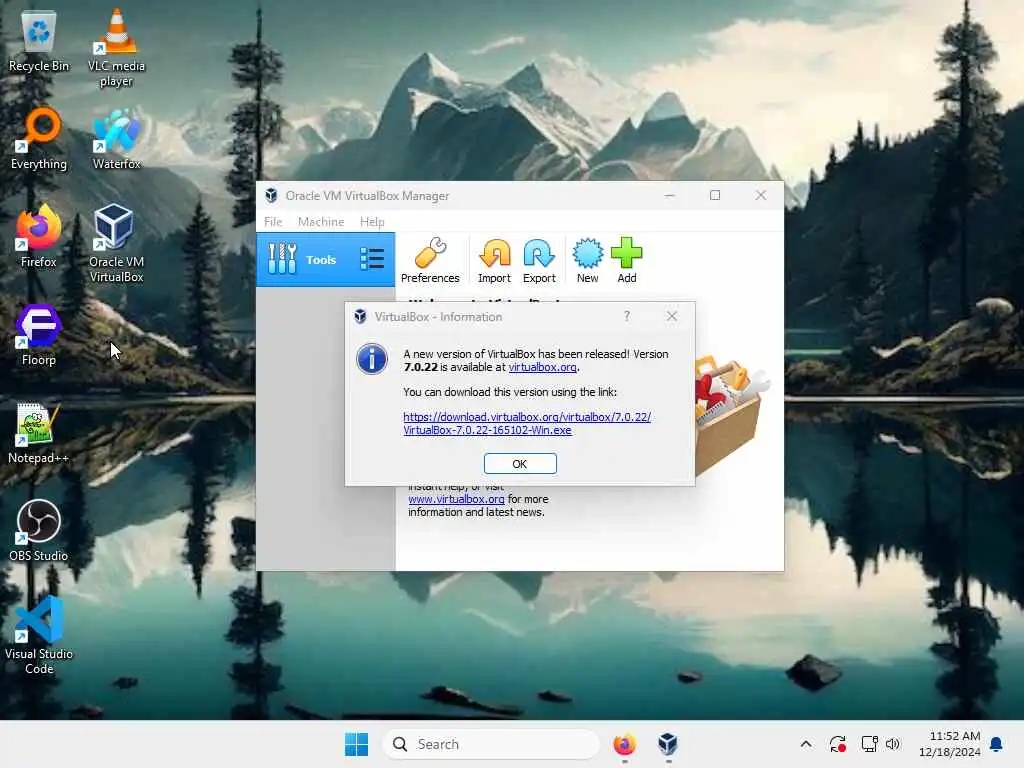This screenshot has height=768, width=1024.
Task: Launch VLC media player from desktop
Action: (116, 48)
